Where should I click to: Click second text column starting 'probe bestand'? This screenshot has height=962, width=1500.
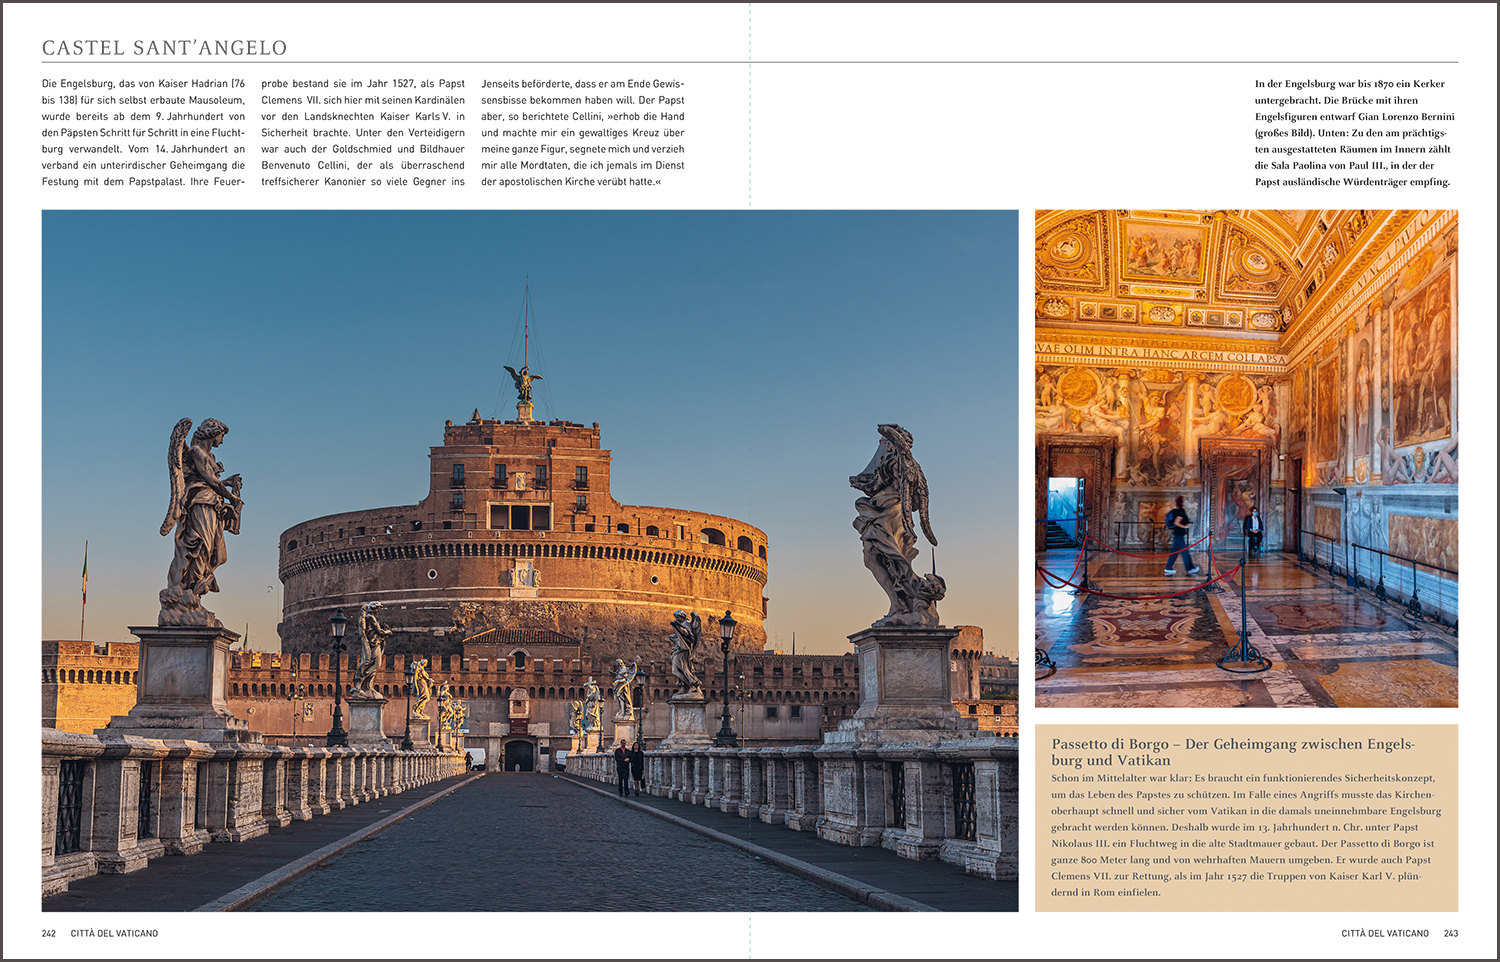pyautogui.click(x=363, y=133)
